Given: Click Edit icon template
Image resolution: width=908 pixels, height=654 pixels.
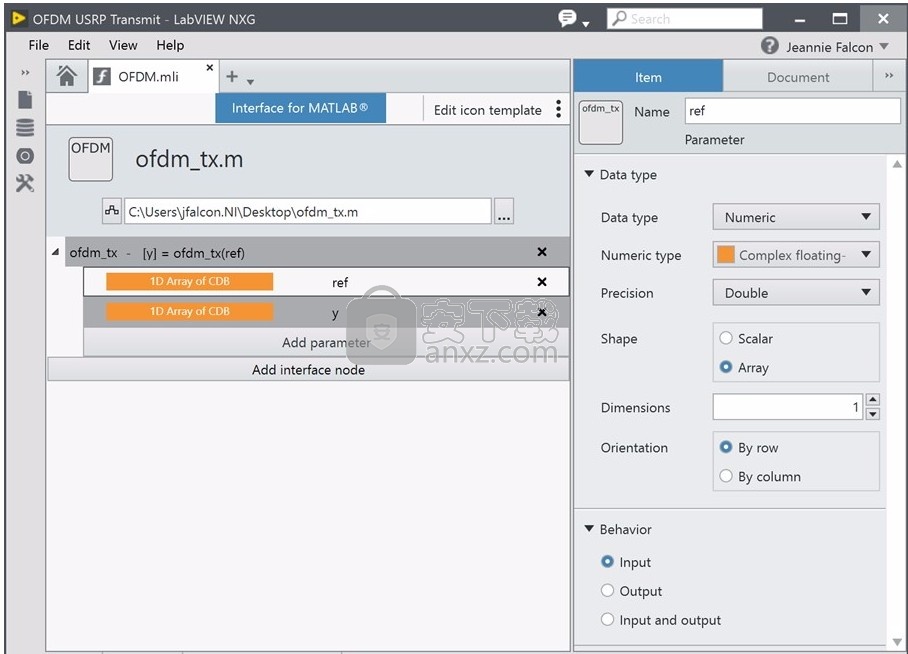Looking at the screenshot, I should pos(488,110).
